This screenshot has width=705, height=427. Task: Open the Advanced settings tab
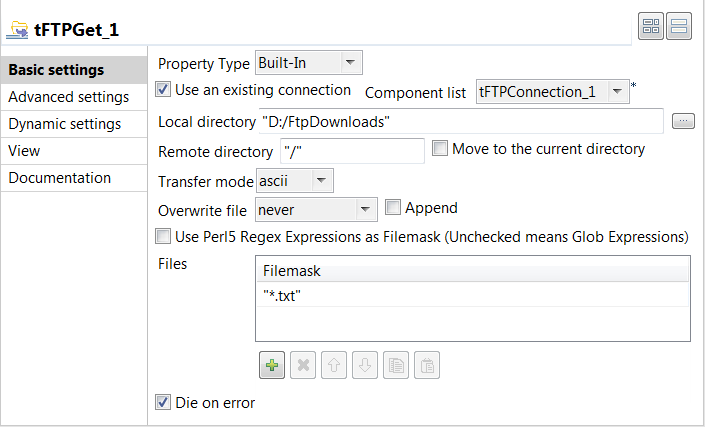click(x=68, y=97)
